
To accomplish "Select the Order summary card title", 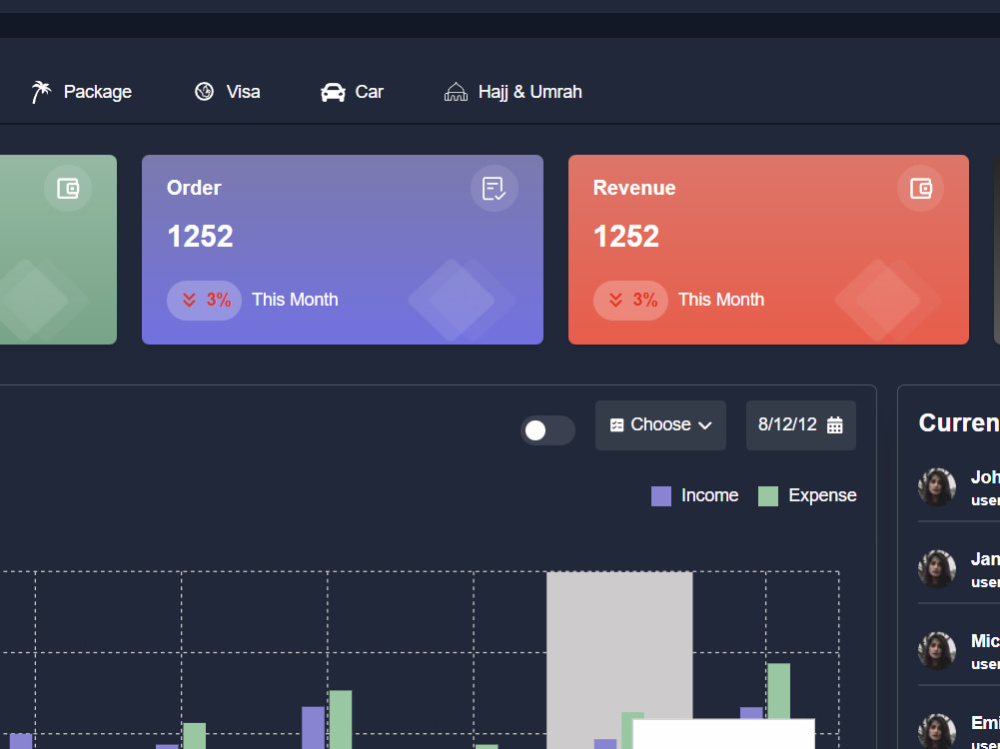I will click(x=194, y=188).
